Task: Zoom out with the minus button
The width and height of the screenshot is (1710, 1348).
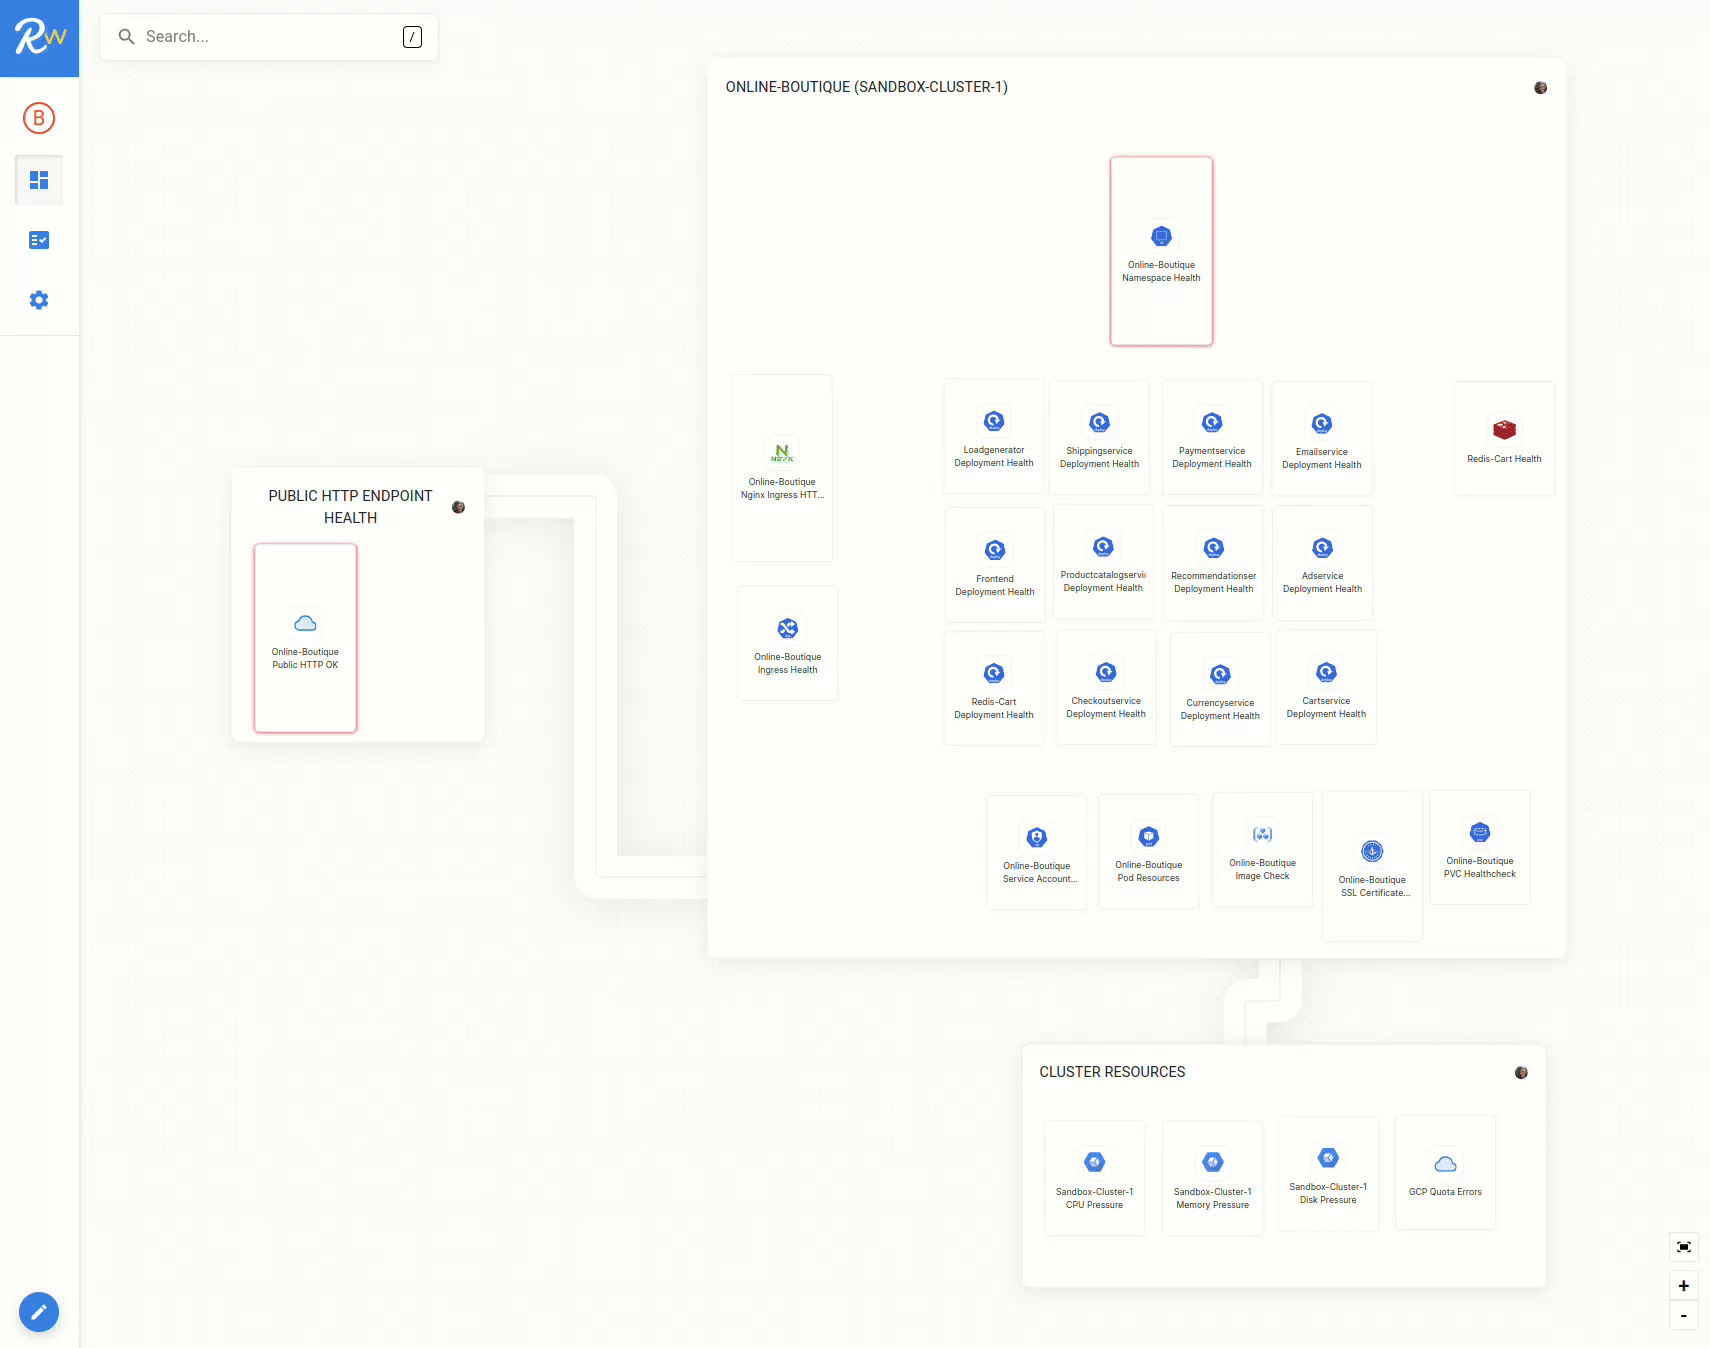Action: (1684, 1316)
